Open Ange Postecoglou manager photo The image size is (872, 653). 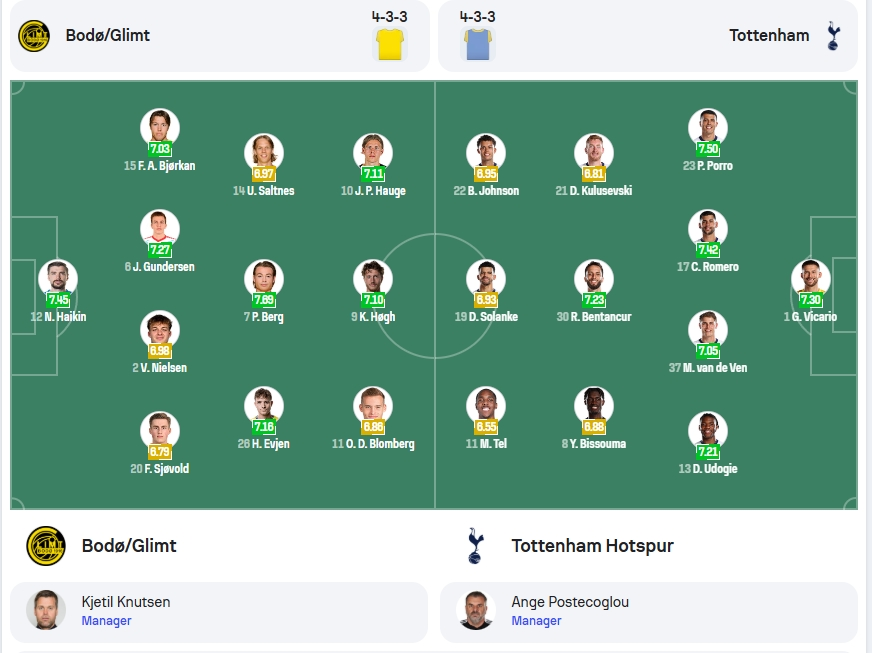pos(476,610)
